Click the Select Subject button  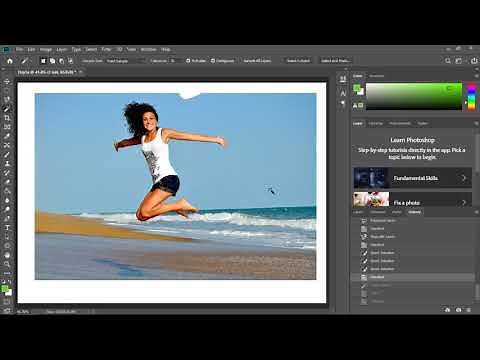pos(298,61)
